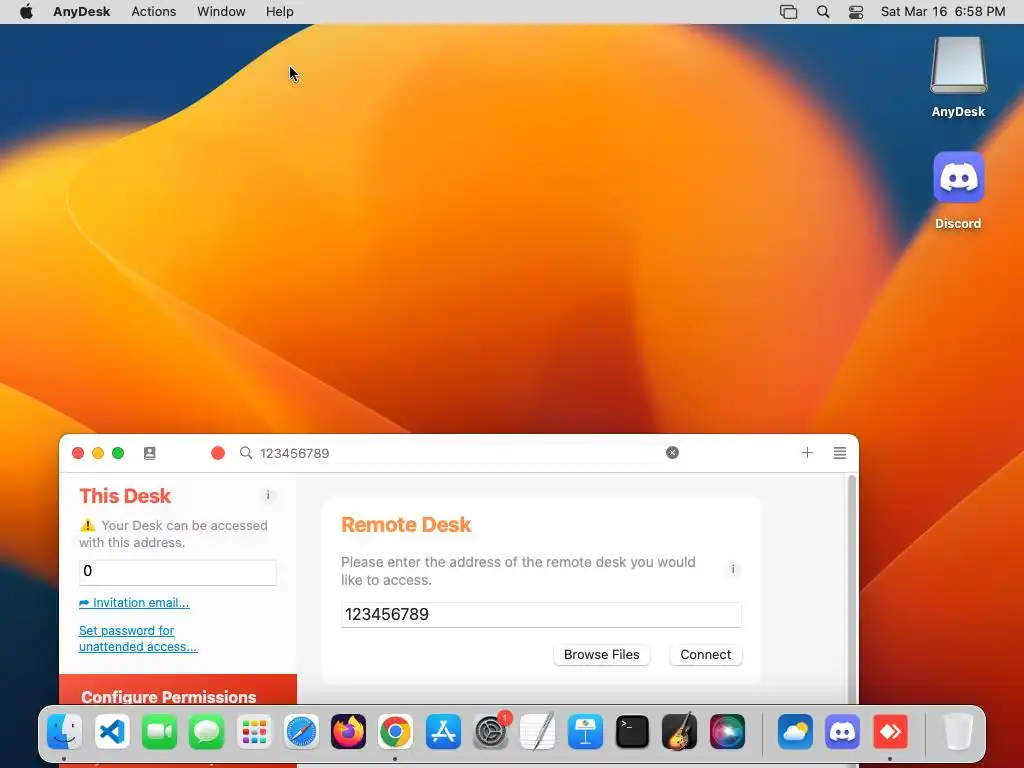This screenshot has width=1024, height=768.
Task: Click the Connect button
Action: pyautogui.click(x=705, y=654)
